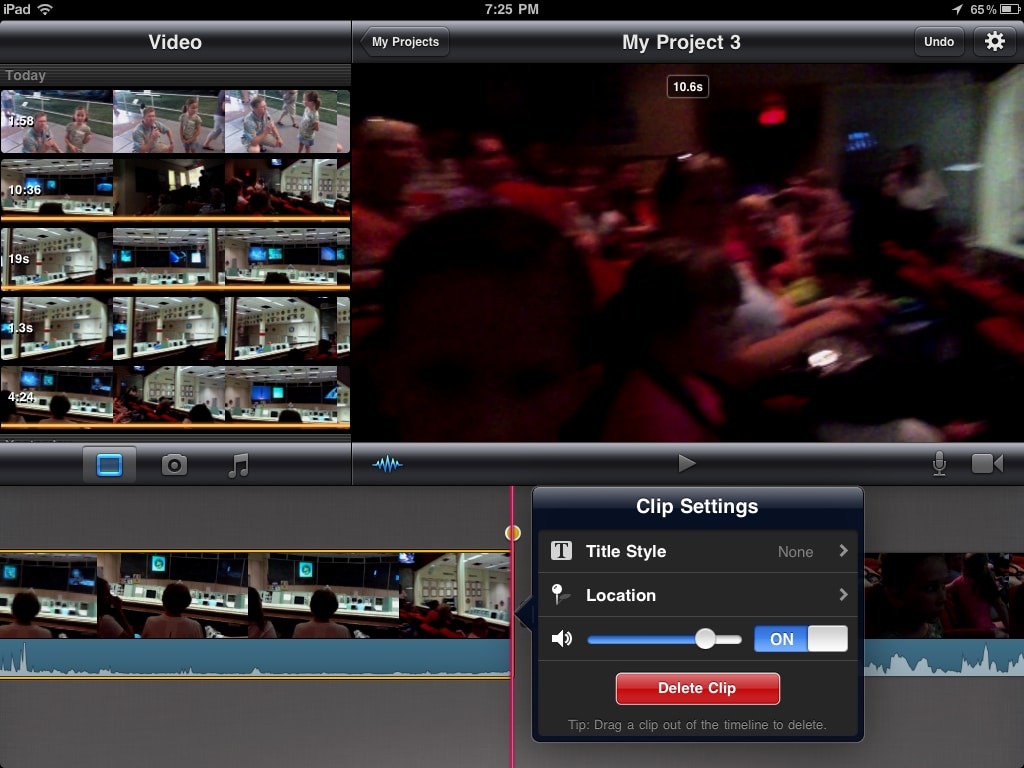Delete the selected clip

pyautogui.click(x=697, y=688)
